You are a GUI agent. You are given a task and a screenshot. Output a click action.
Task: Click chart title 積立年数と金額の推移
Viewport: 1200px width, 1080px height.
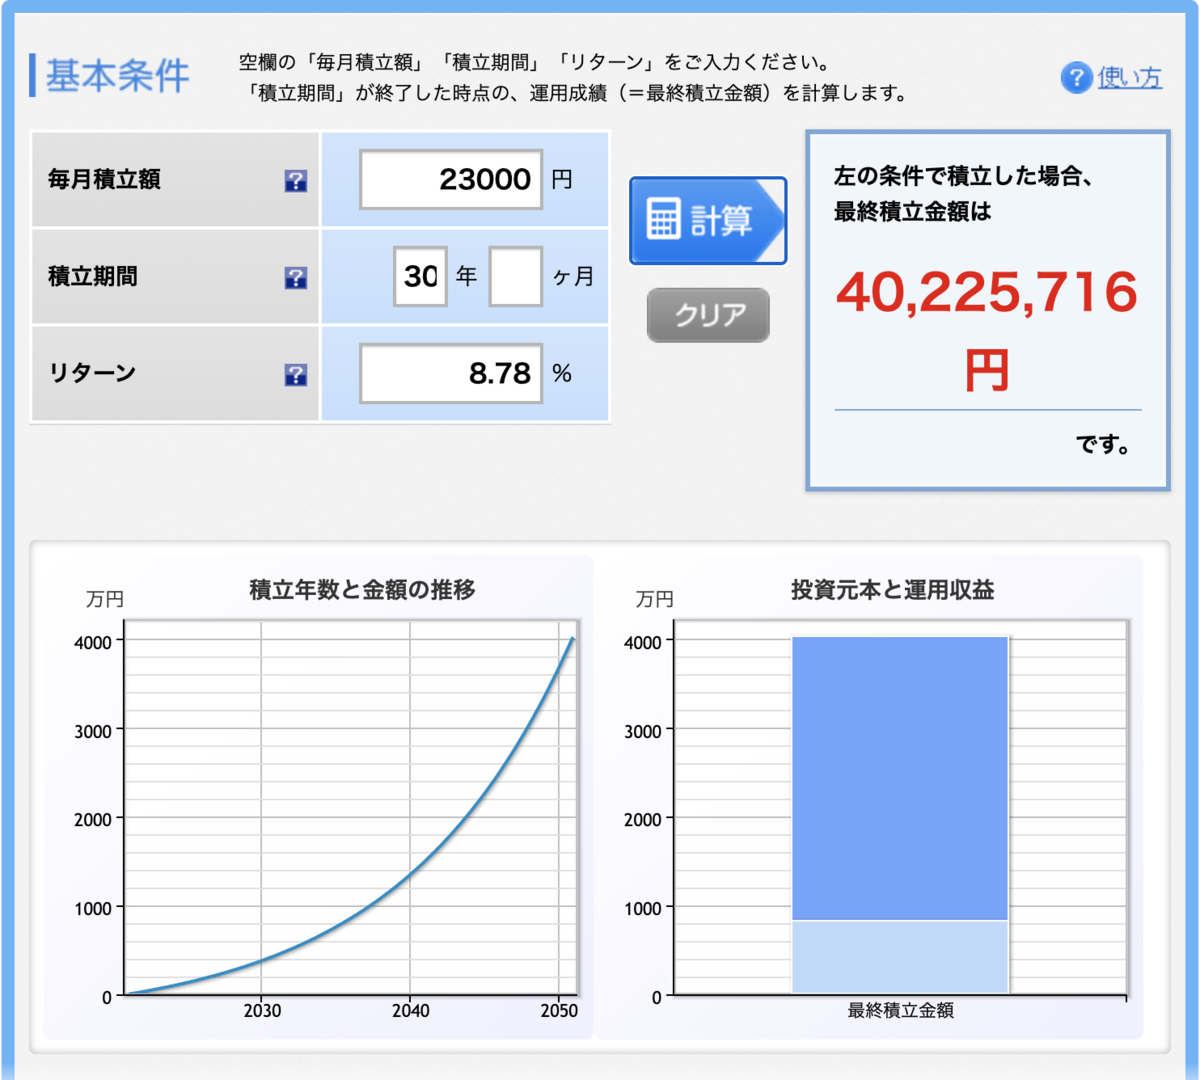tap(362, 590)
